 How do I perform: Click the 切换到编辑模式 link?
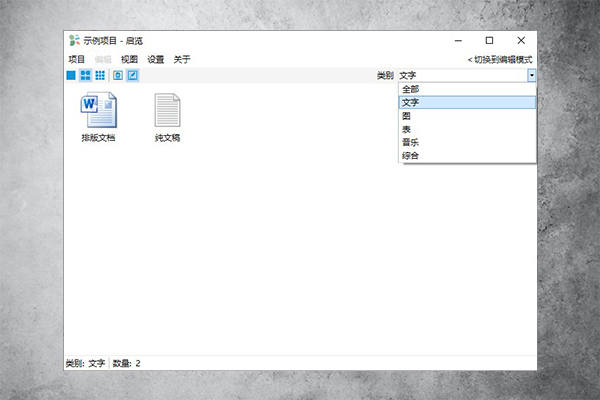500,60
